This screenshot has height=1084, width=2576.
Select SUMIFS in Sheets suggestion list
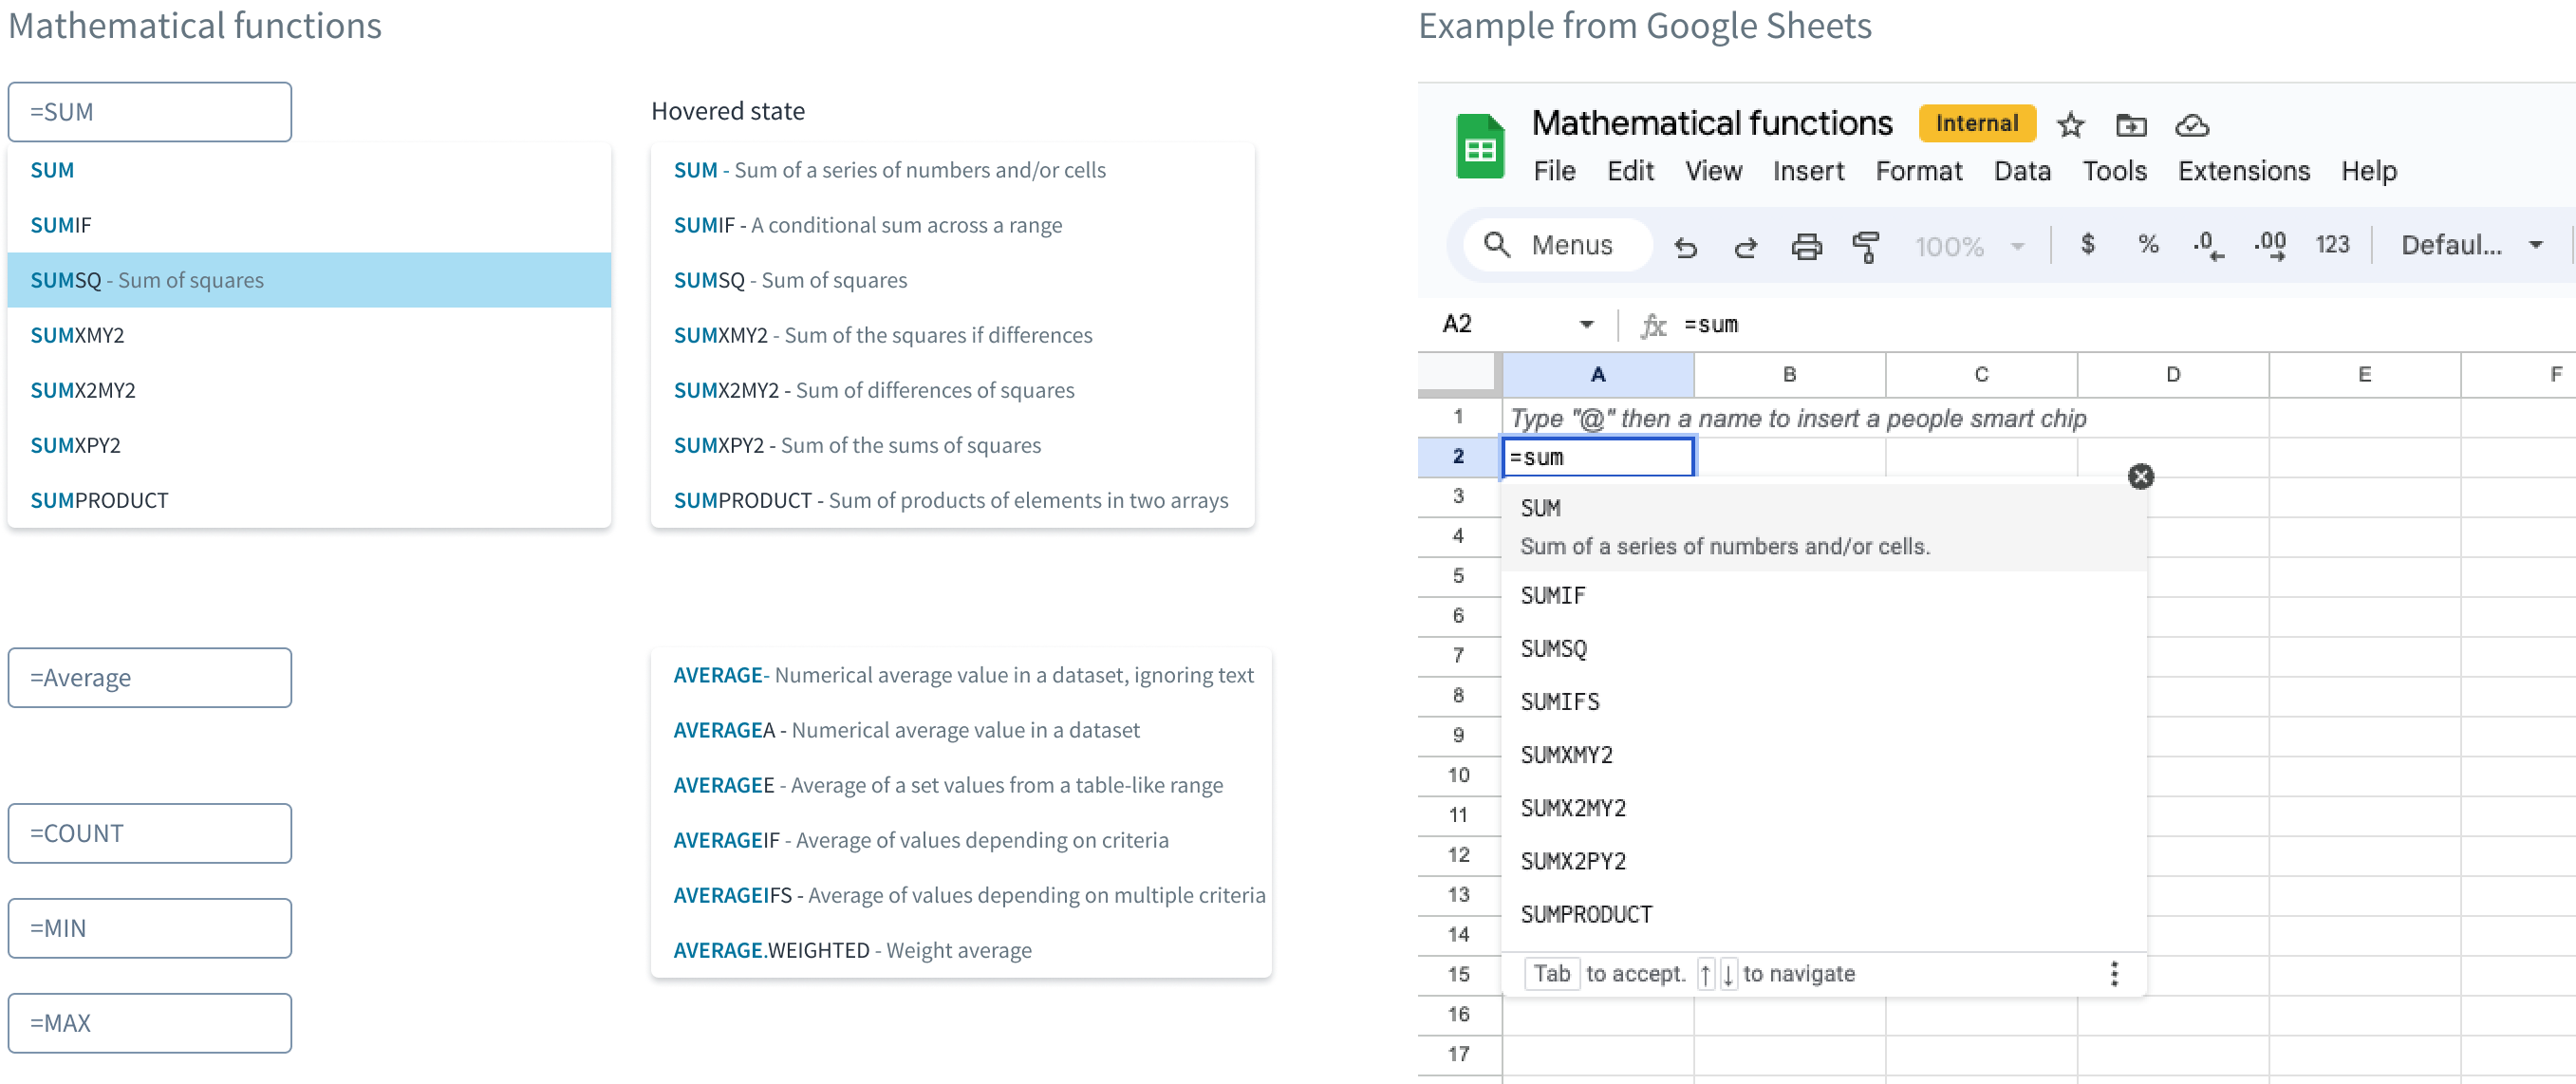pos(1824,702)
